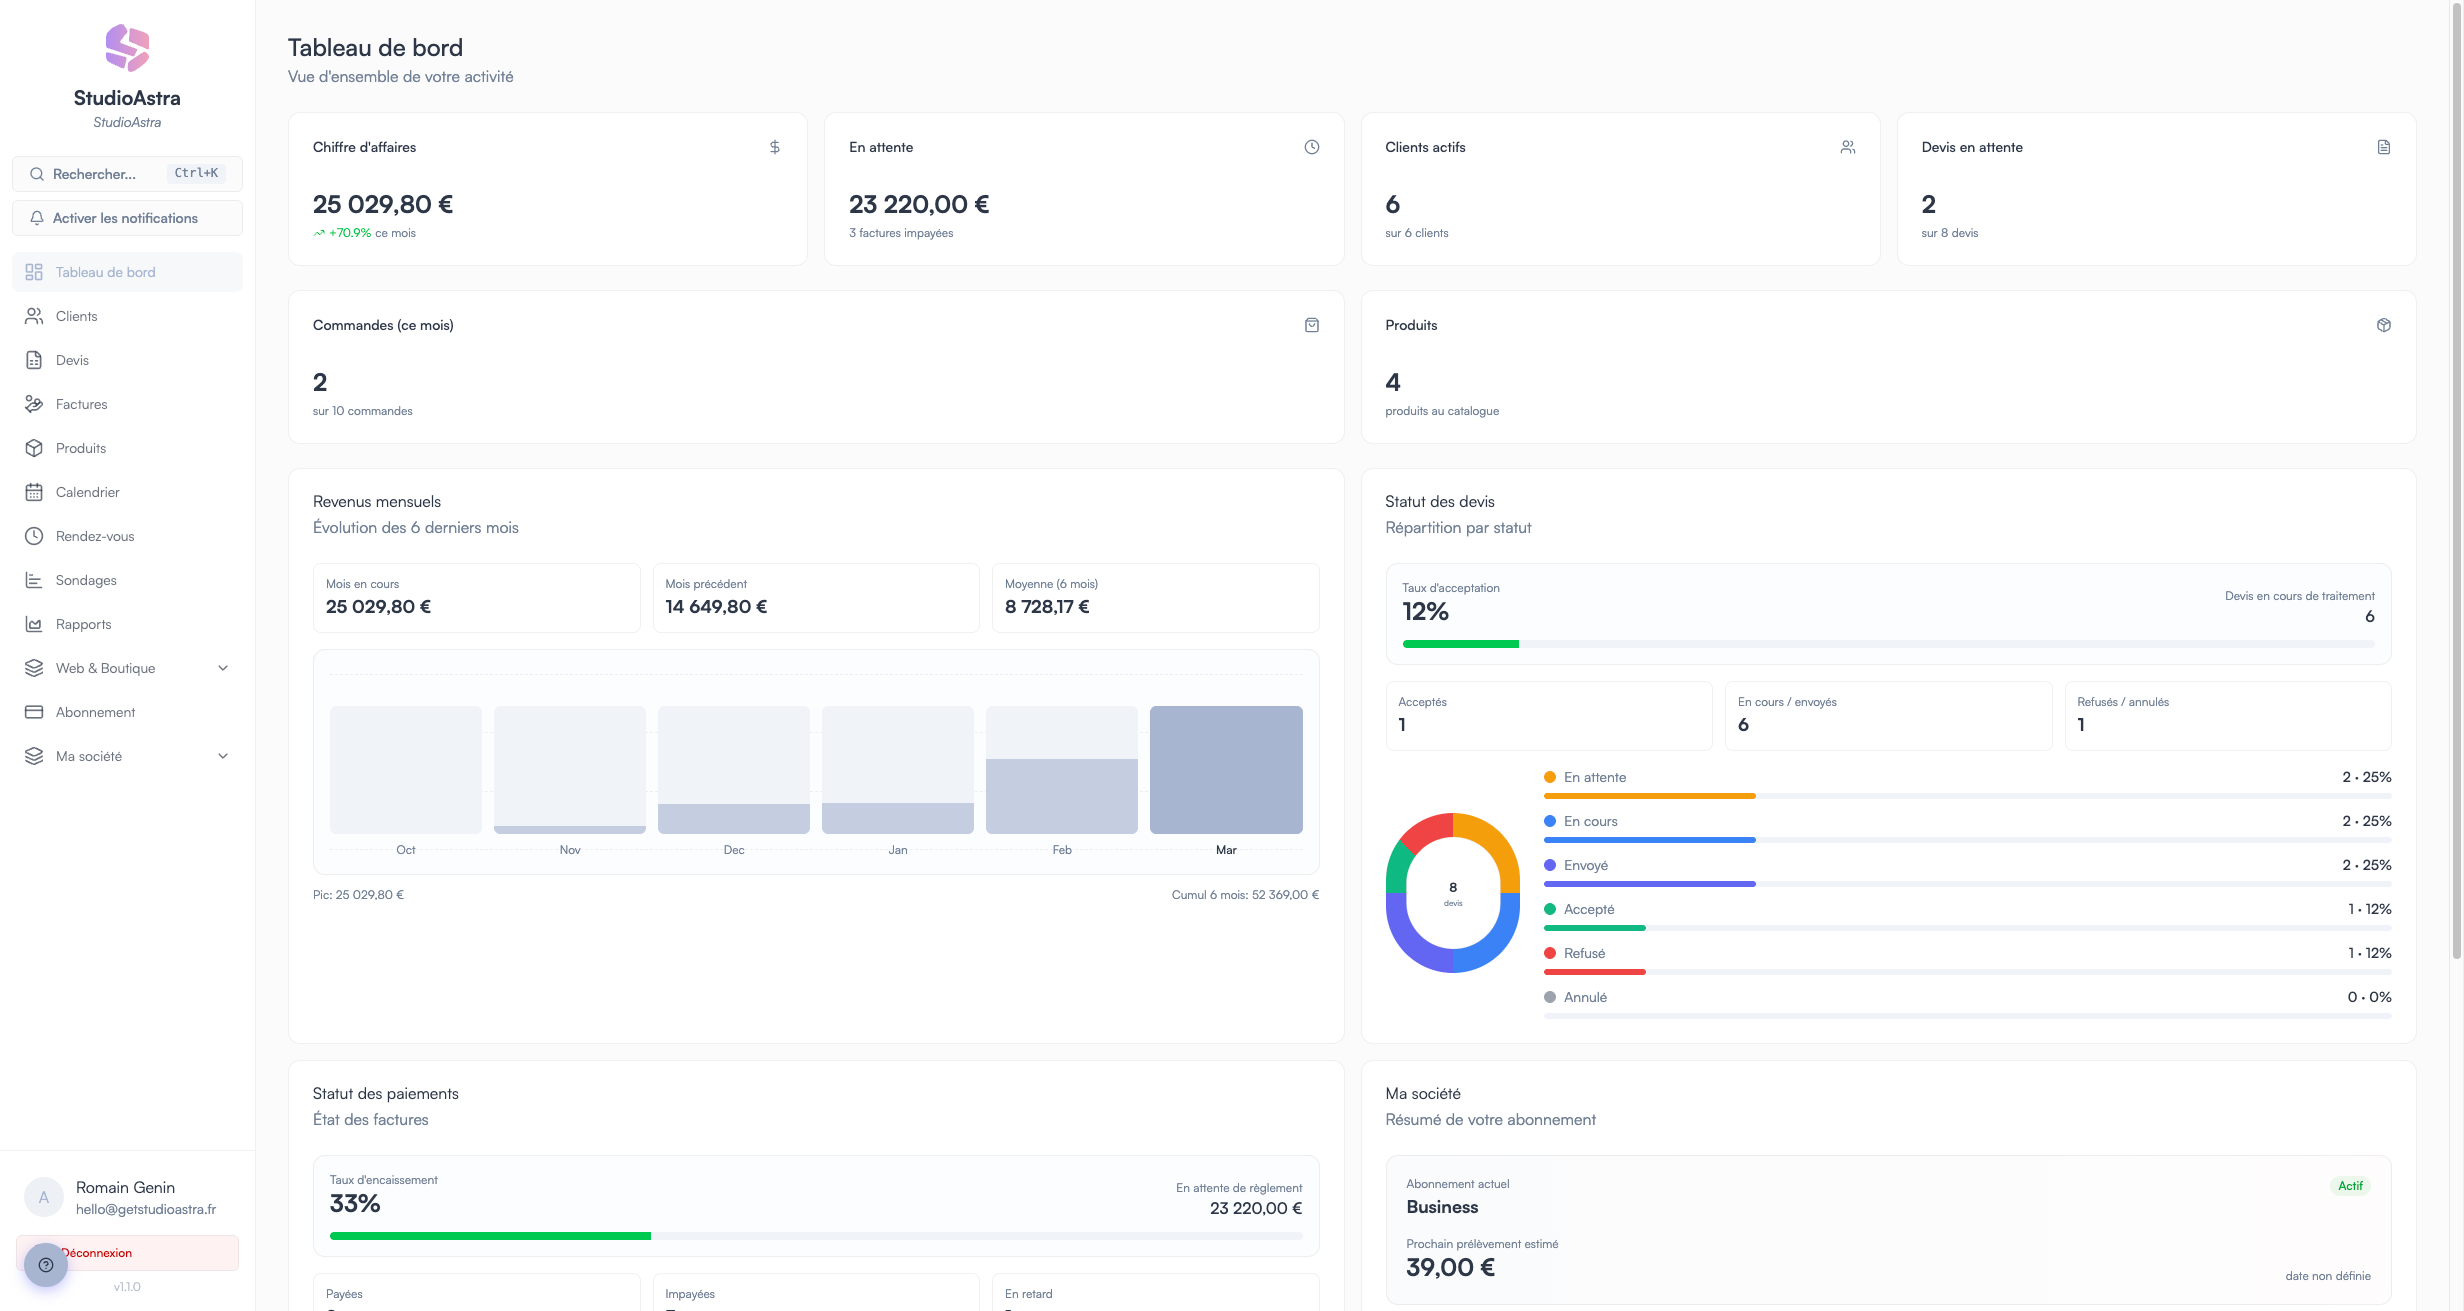Click the dollar icon on Chiffre d'affaires card

point(775,147)
